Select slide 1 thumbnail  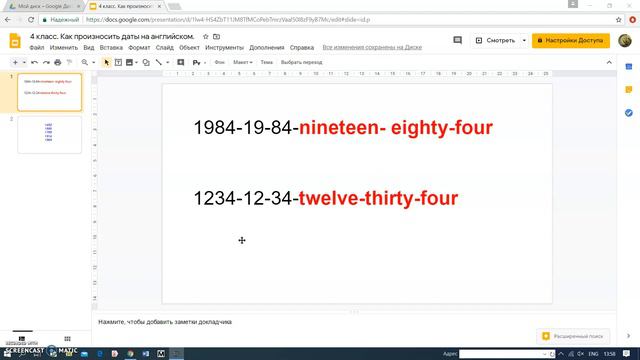[49, 92]
